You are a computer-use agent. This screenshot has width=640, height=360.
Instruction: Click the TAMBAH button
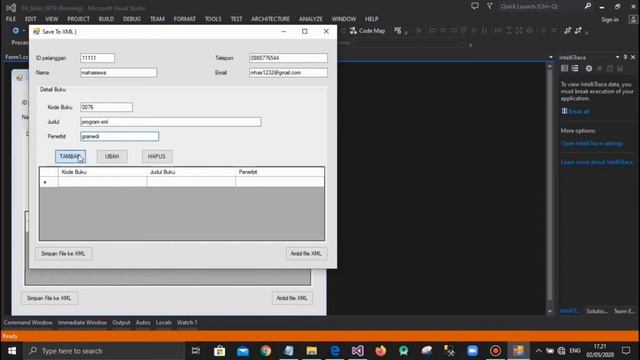(70, 156)
